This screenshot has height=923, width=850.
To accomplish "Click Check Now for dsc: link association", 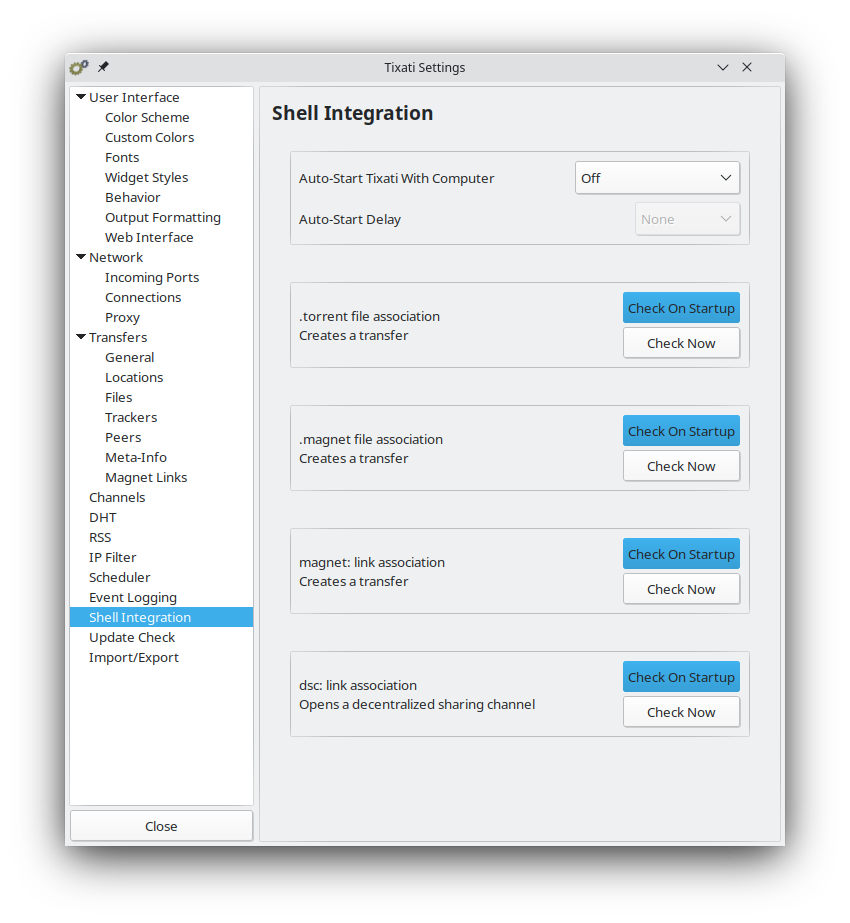I will click(681, 711).
